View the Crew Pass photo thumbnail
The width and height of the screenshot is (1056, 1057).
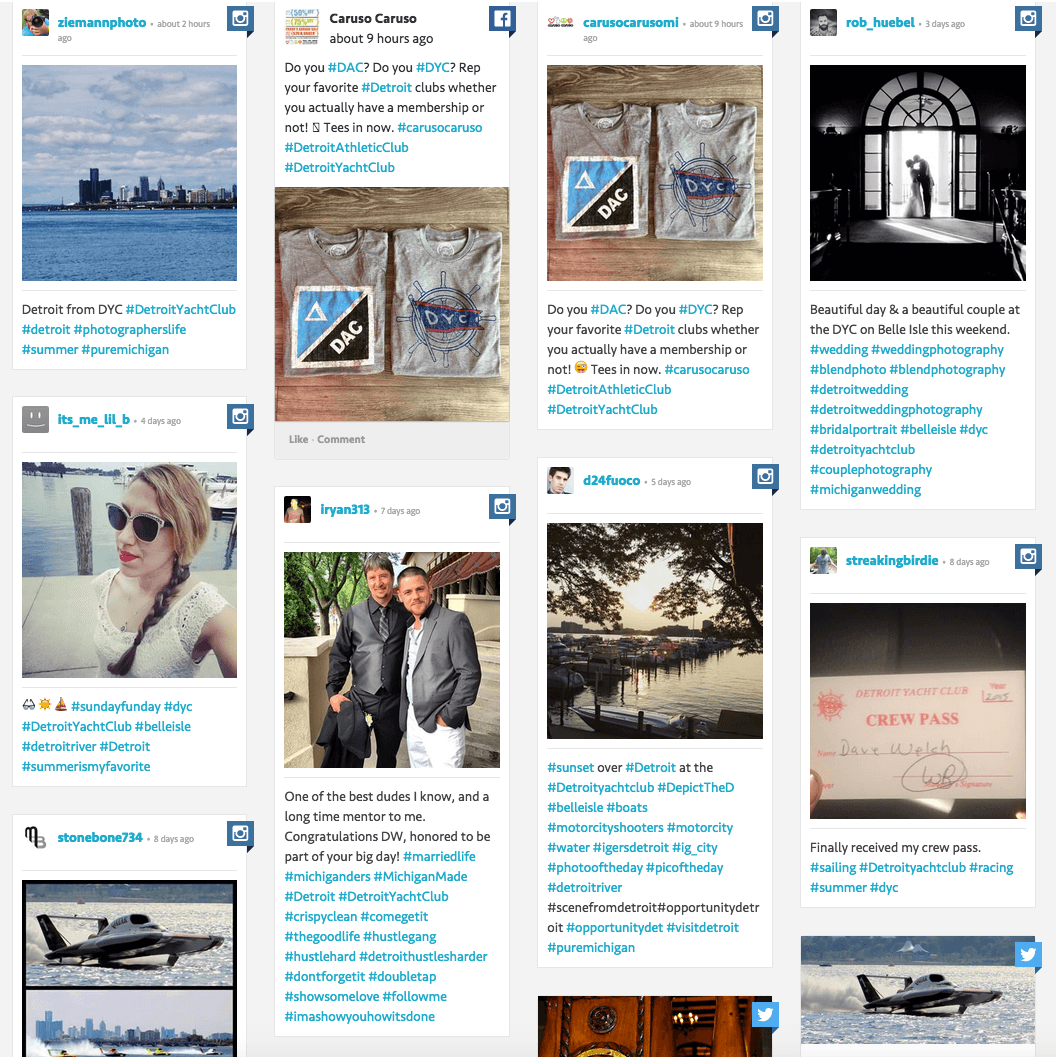pos(918,711)
